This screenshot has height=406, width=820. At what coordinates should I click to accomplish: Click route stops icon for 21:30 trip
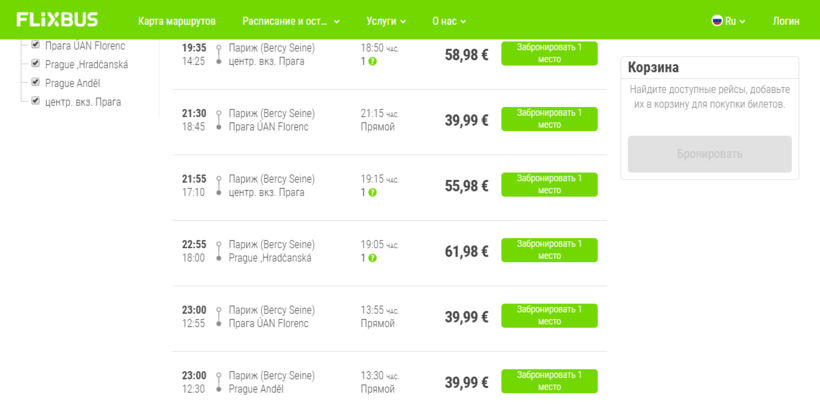219,120
